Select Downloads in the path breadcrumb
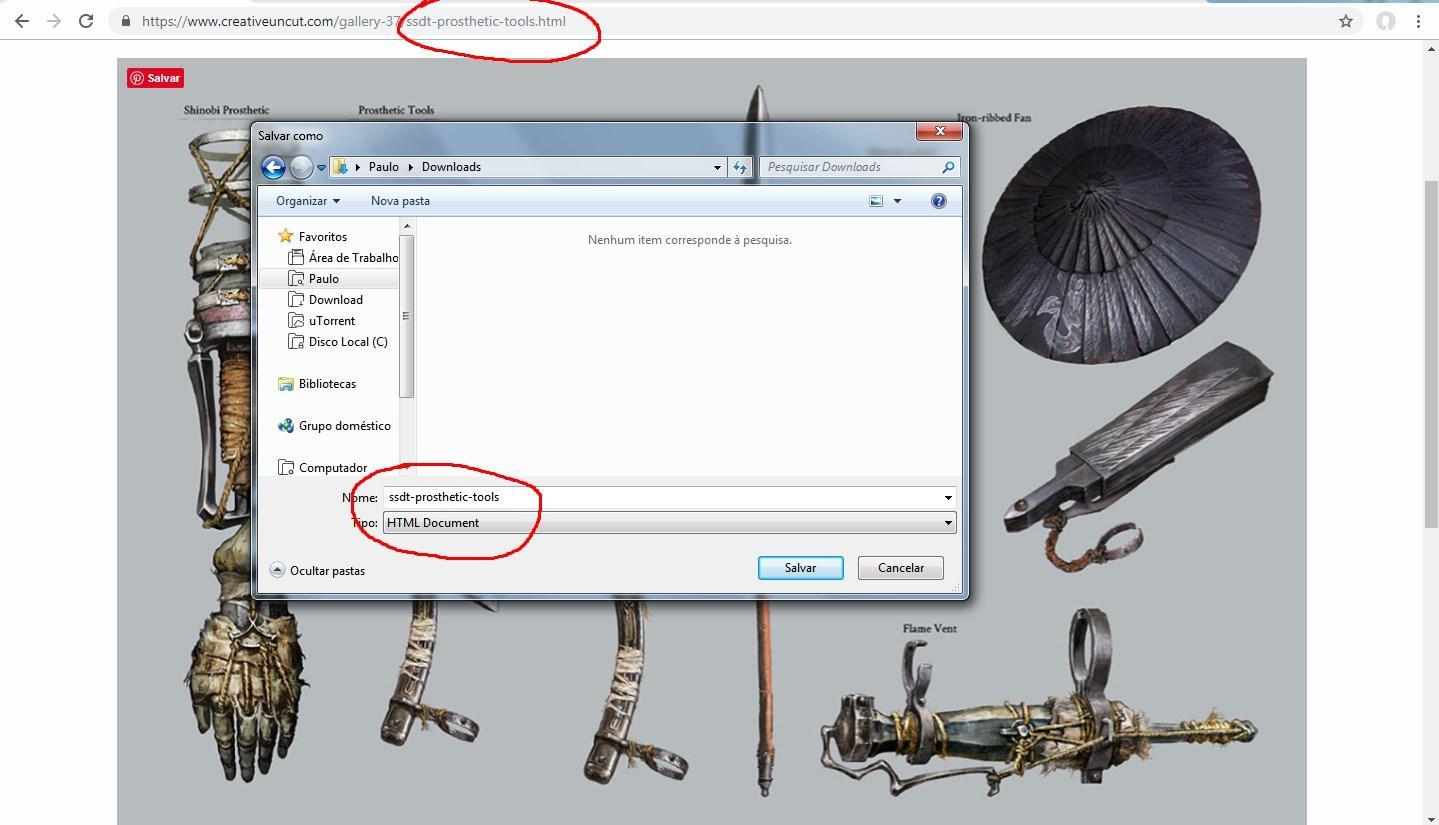Screen dimensions: 1439x825 (x=451, y=167)
